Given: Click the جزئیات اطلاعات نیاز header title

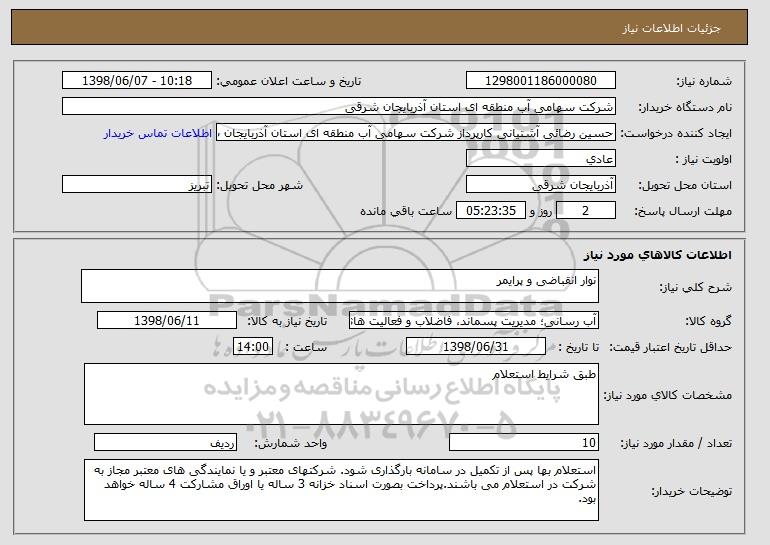Looking at the screenshot, I should [671, 28].
